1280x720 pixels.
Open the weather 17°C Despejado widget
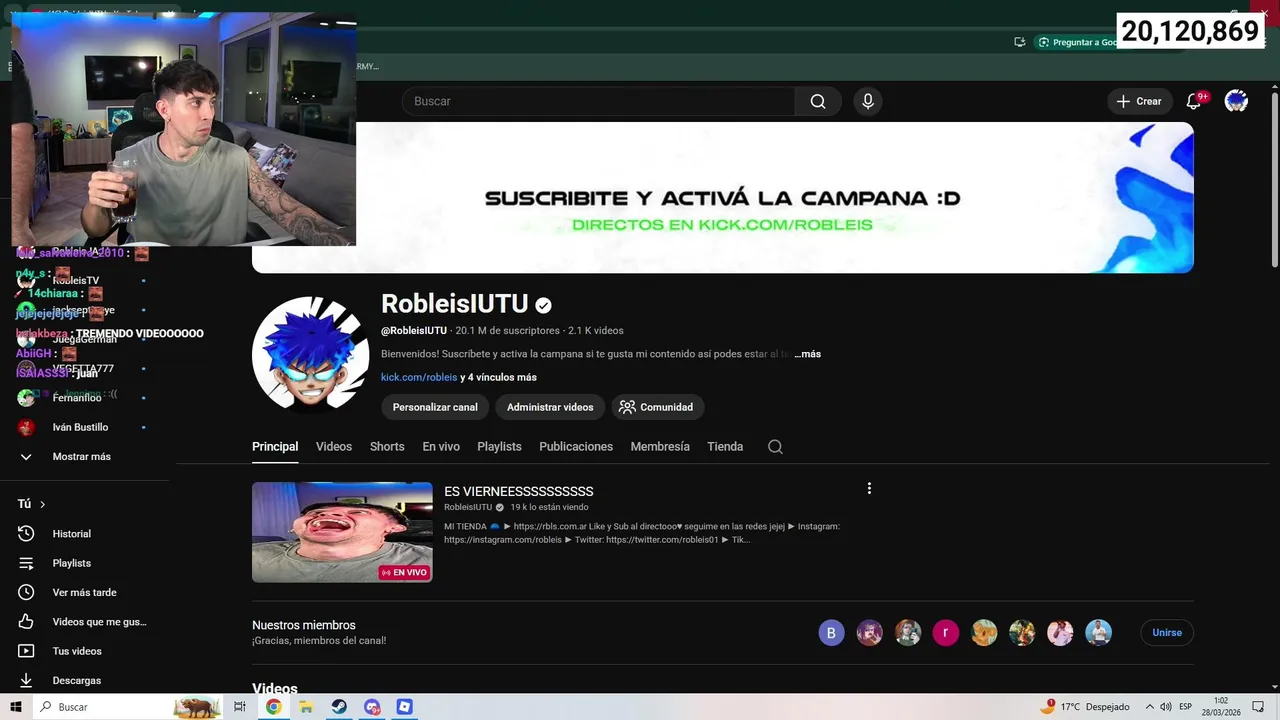click(x=1085, y=707)
